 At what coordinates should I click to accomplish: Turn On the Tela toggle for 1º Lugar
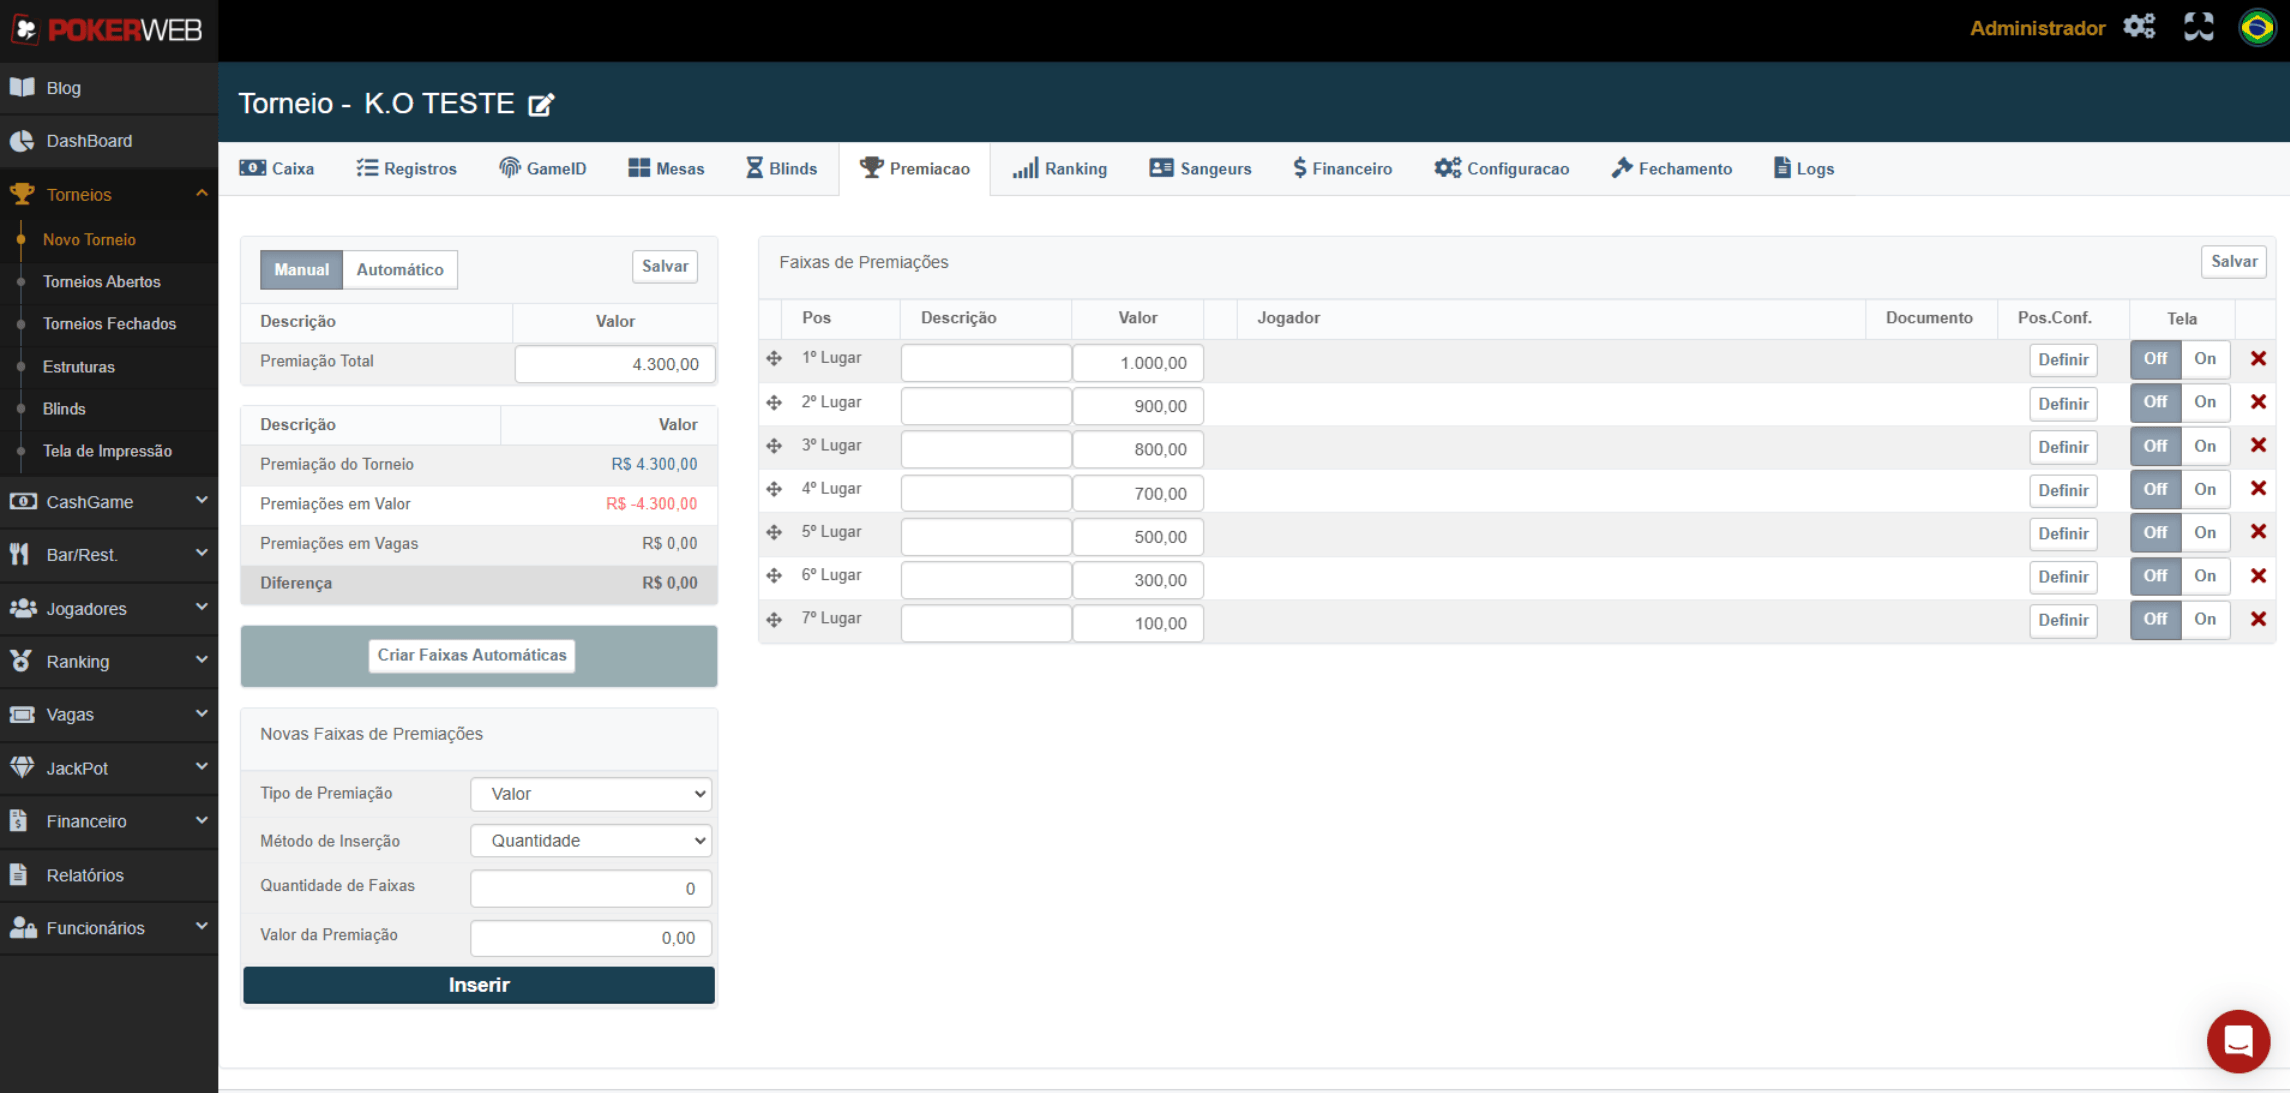tap(2204, 359)
